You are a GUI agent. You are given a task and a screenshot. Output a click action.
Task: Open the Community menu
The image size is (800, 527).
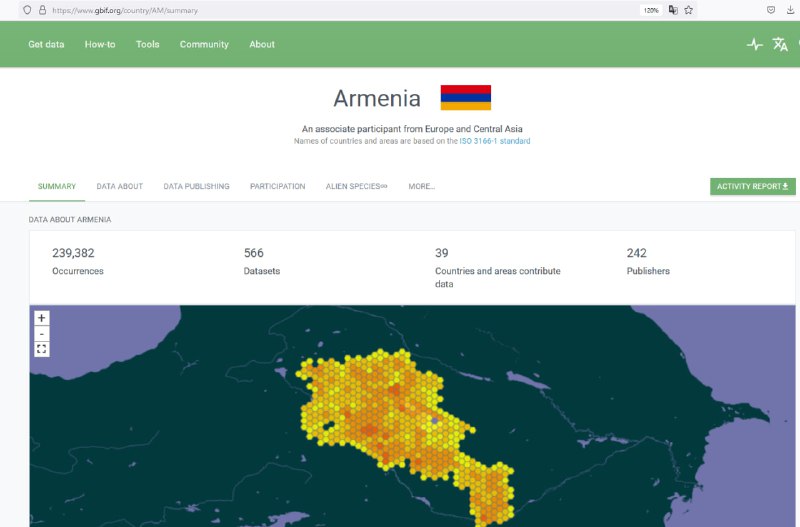point(204,44)
